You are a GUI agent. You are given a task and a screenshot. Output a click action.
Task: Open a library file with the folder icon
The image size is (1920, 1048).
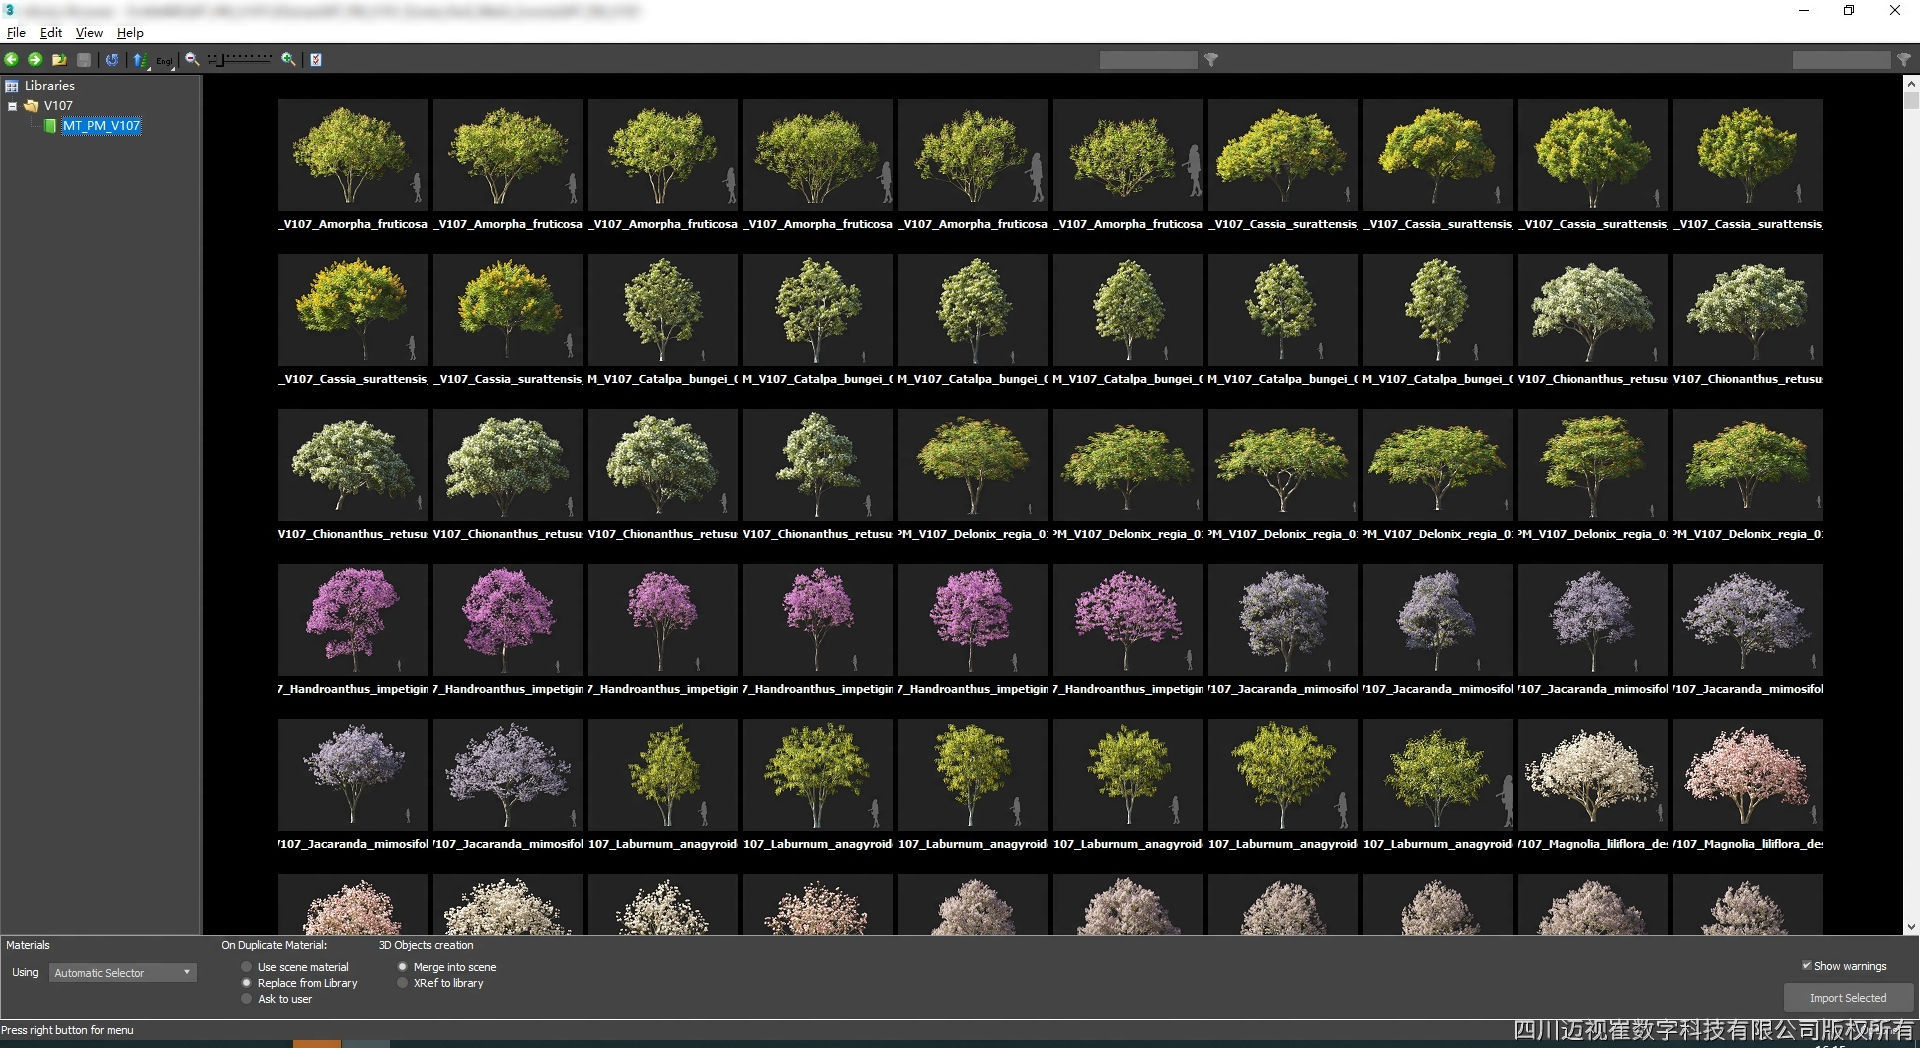click(x=59, y=60)
